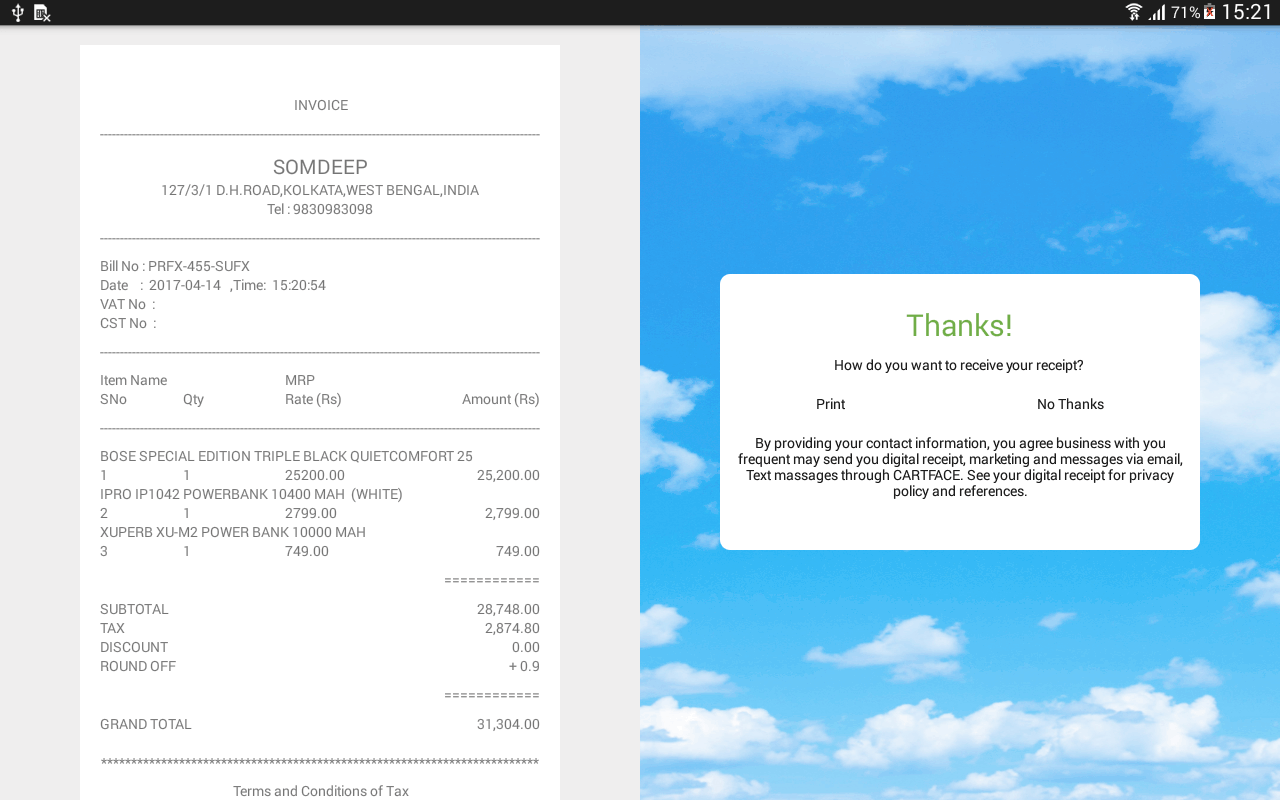
Task: Tap Terms and Conditions of Tax text
Action: coord(321,791)
